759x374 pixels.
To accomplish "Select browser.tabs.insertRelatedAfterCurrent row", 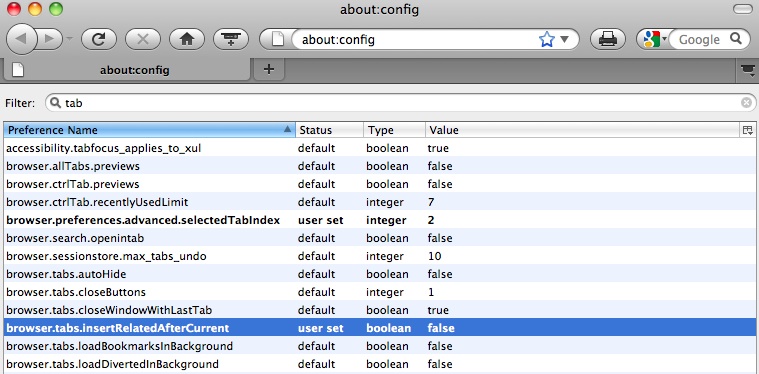I will 380,328.
